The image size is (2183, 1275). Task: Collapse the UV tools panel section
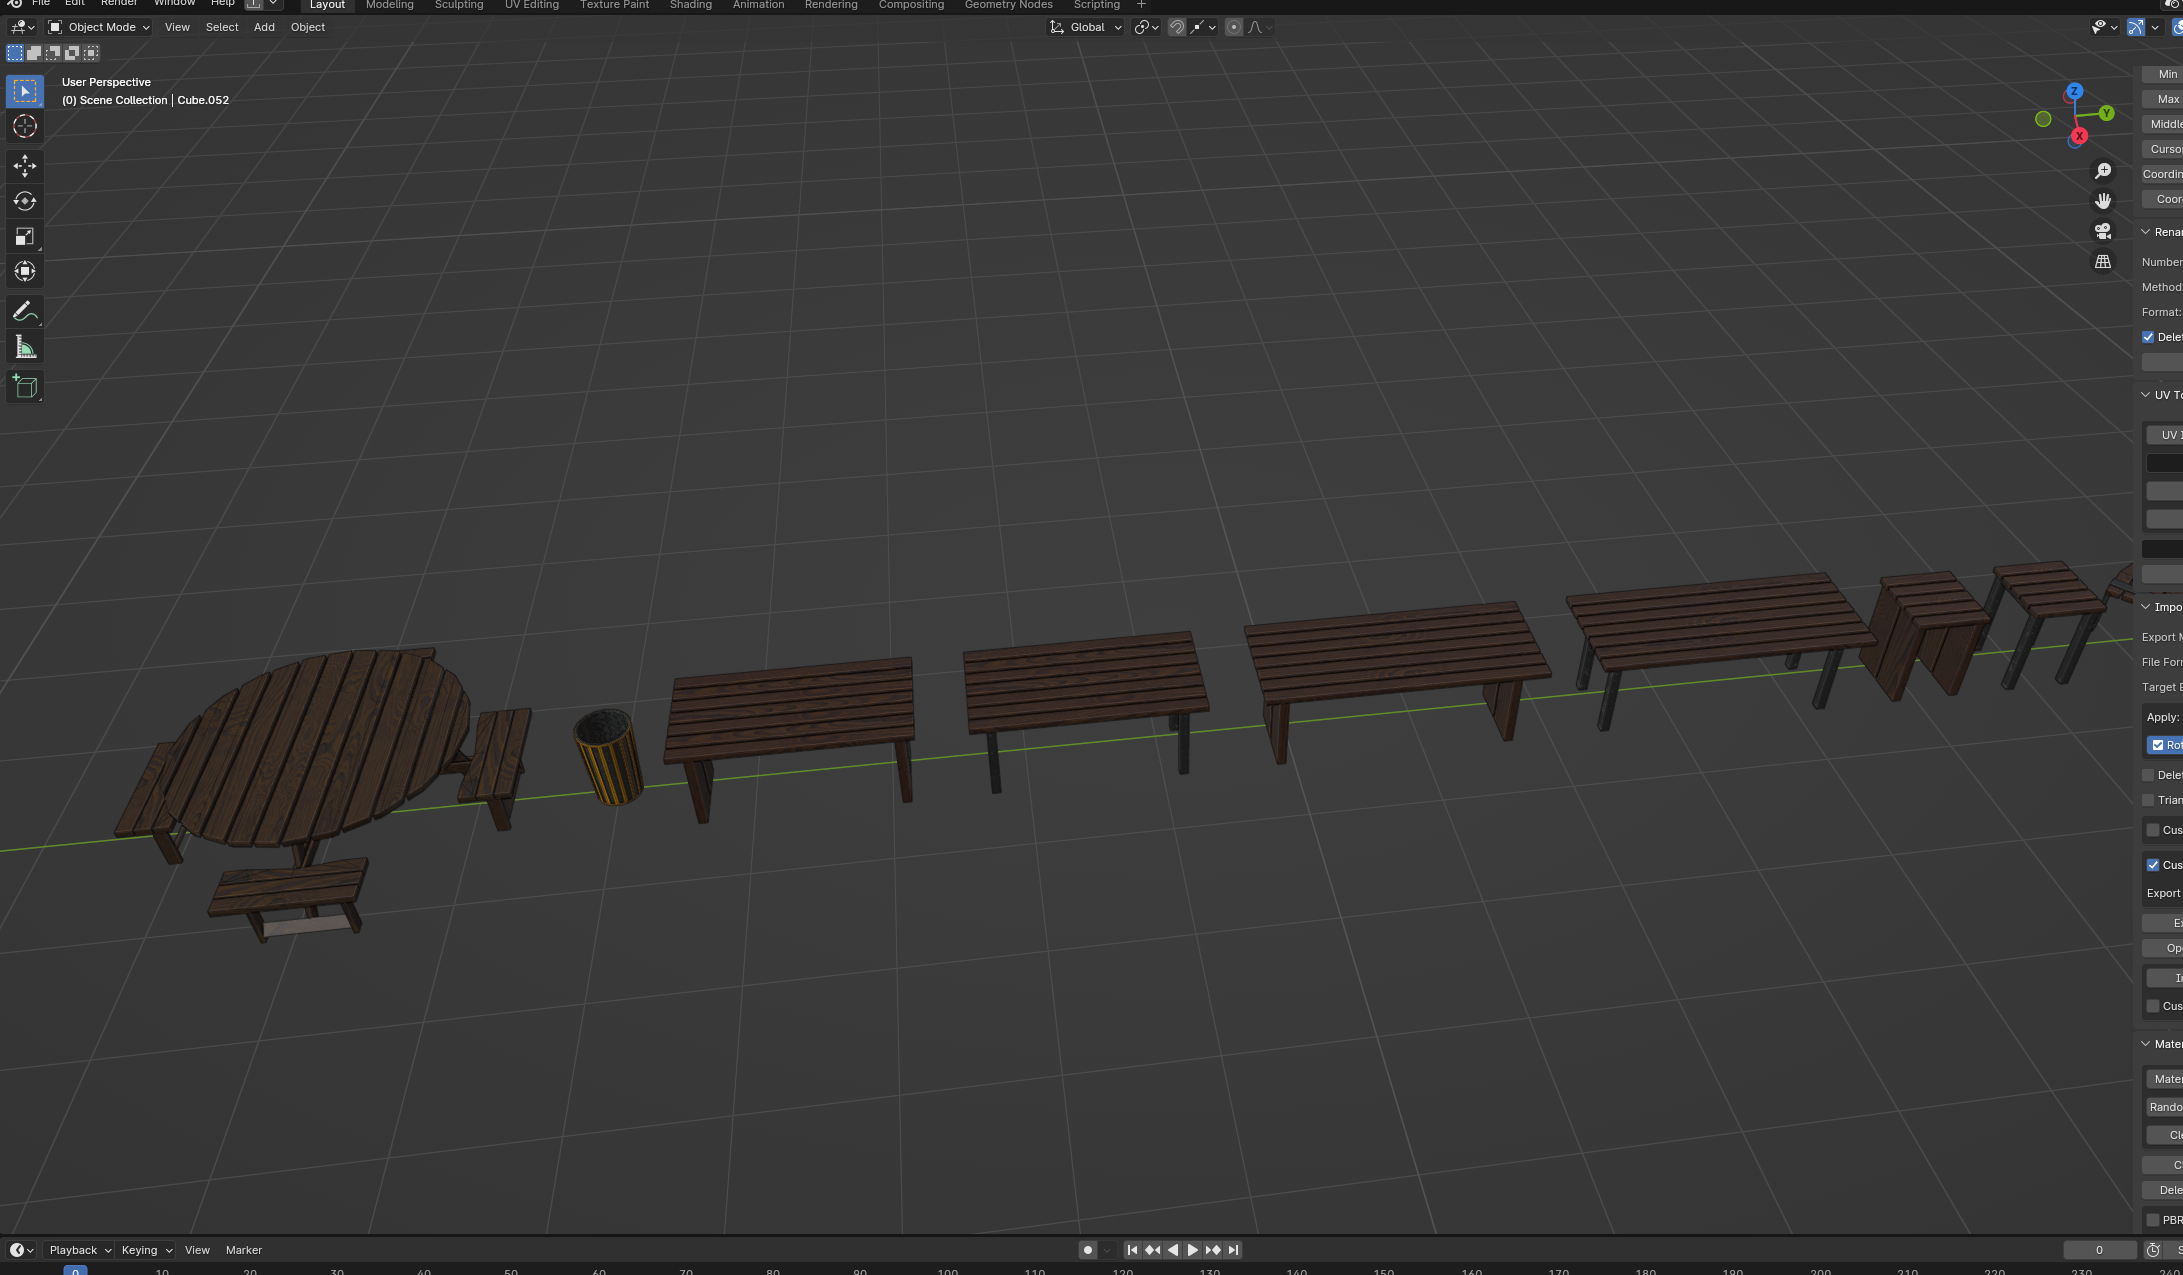click(x=2146, y=395)
